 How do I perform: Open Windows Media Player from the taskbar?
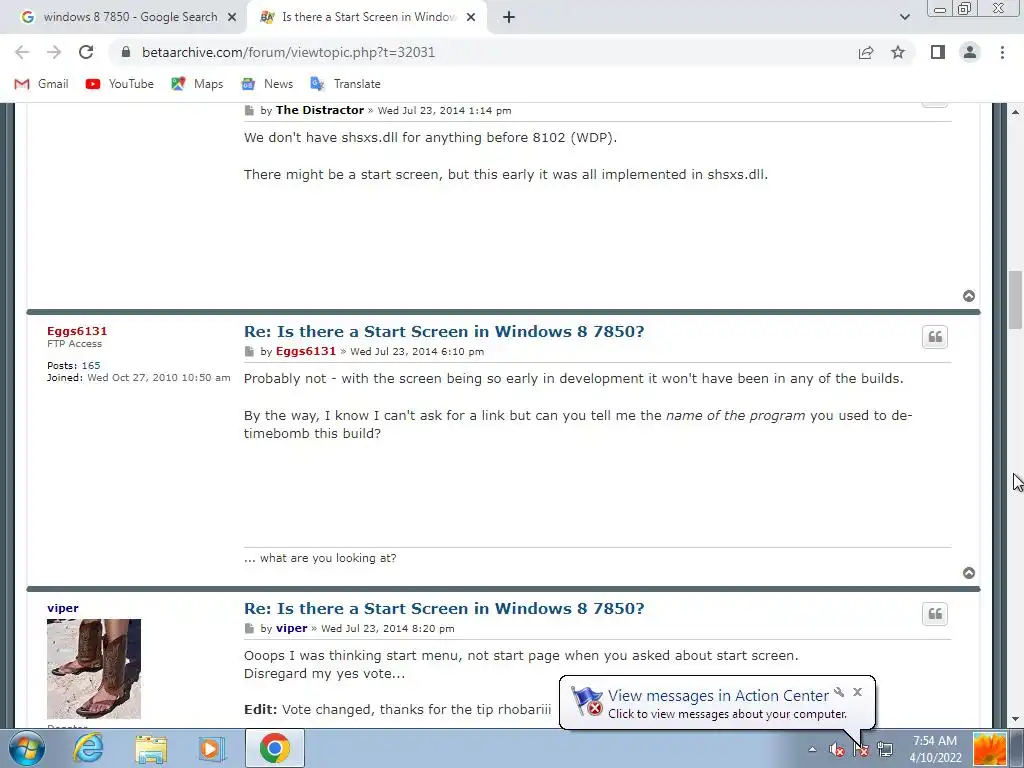point(212,748)
